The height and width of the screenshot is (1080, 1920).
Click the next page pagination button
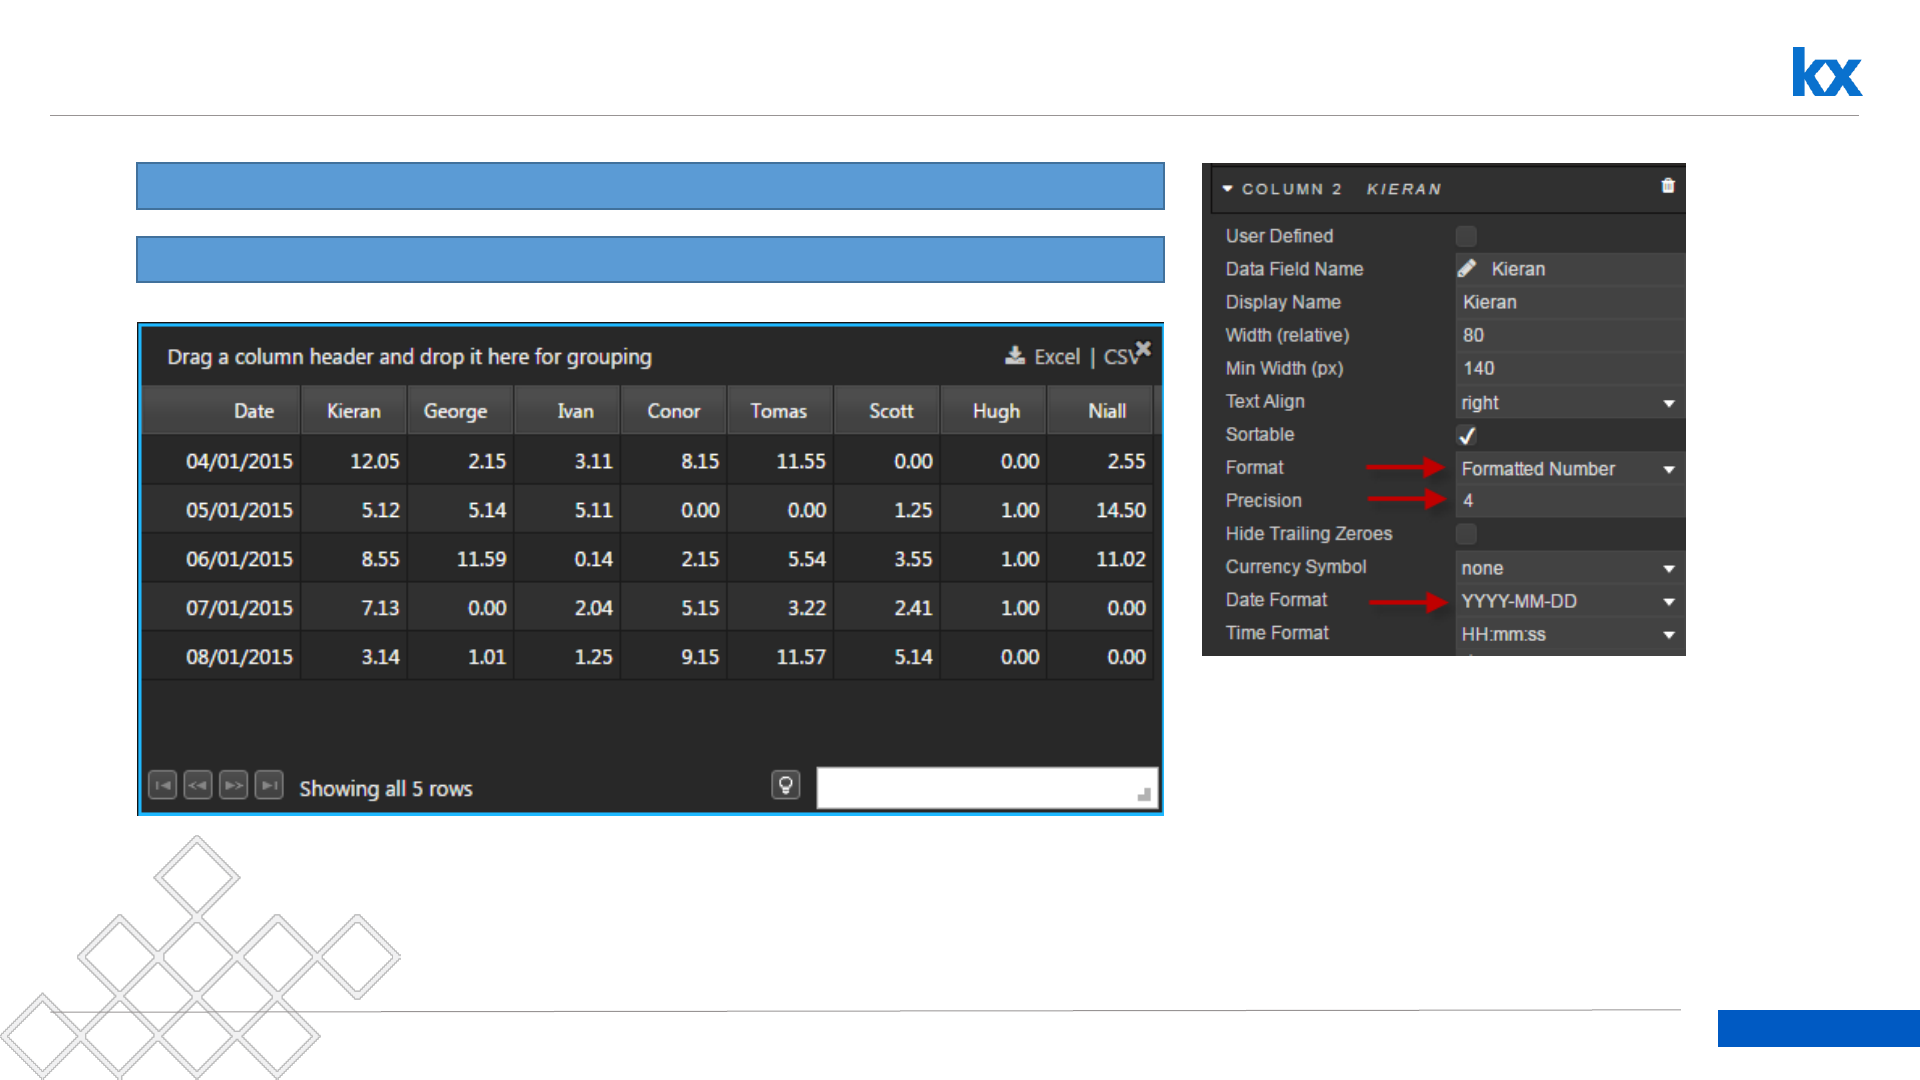233,786
